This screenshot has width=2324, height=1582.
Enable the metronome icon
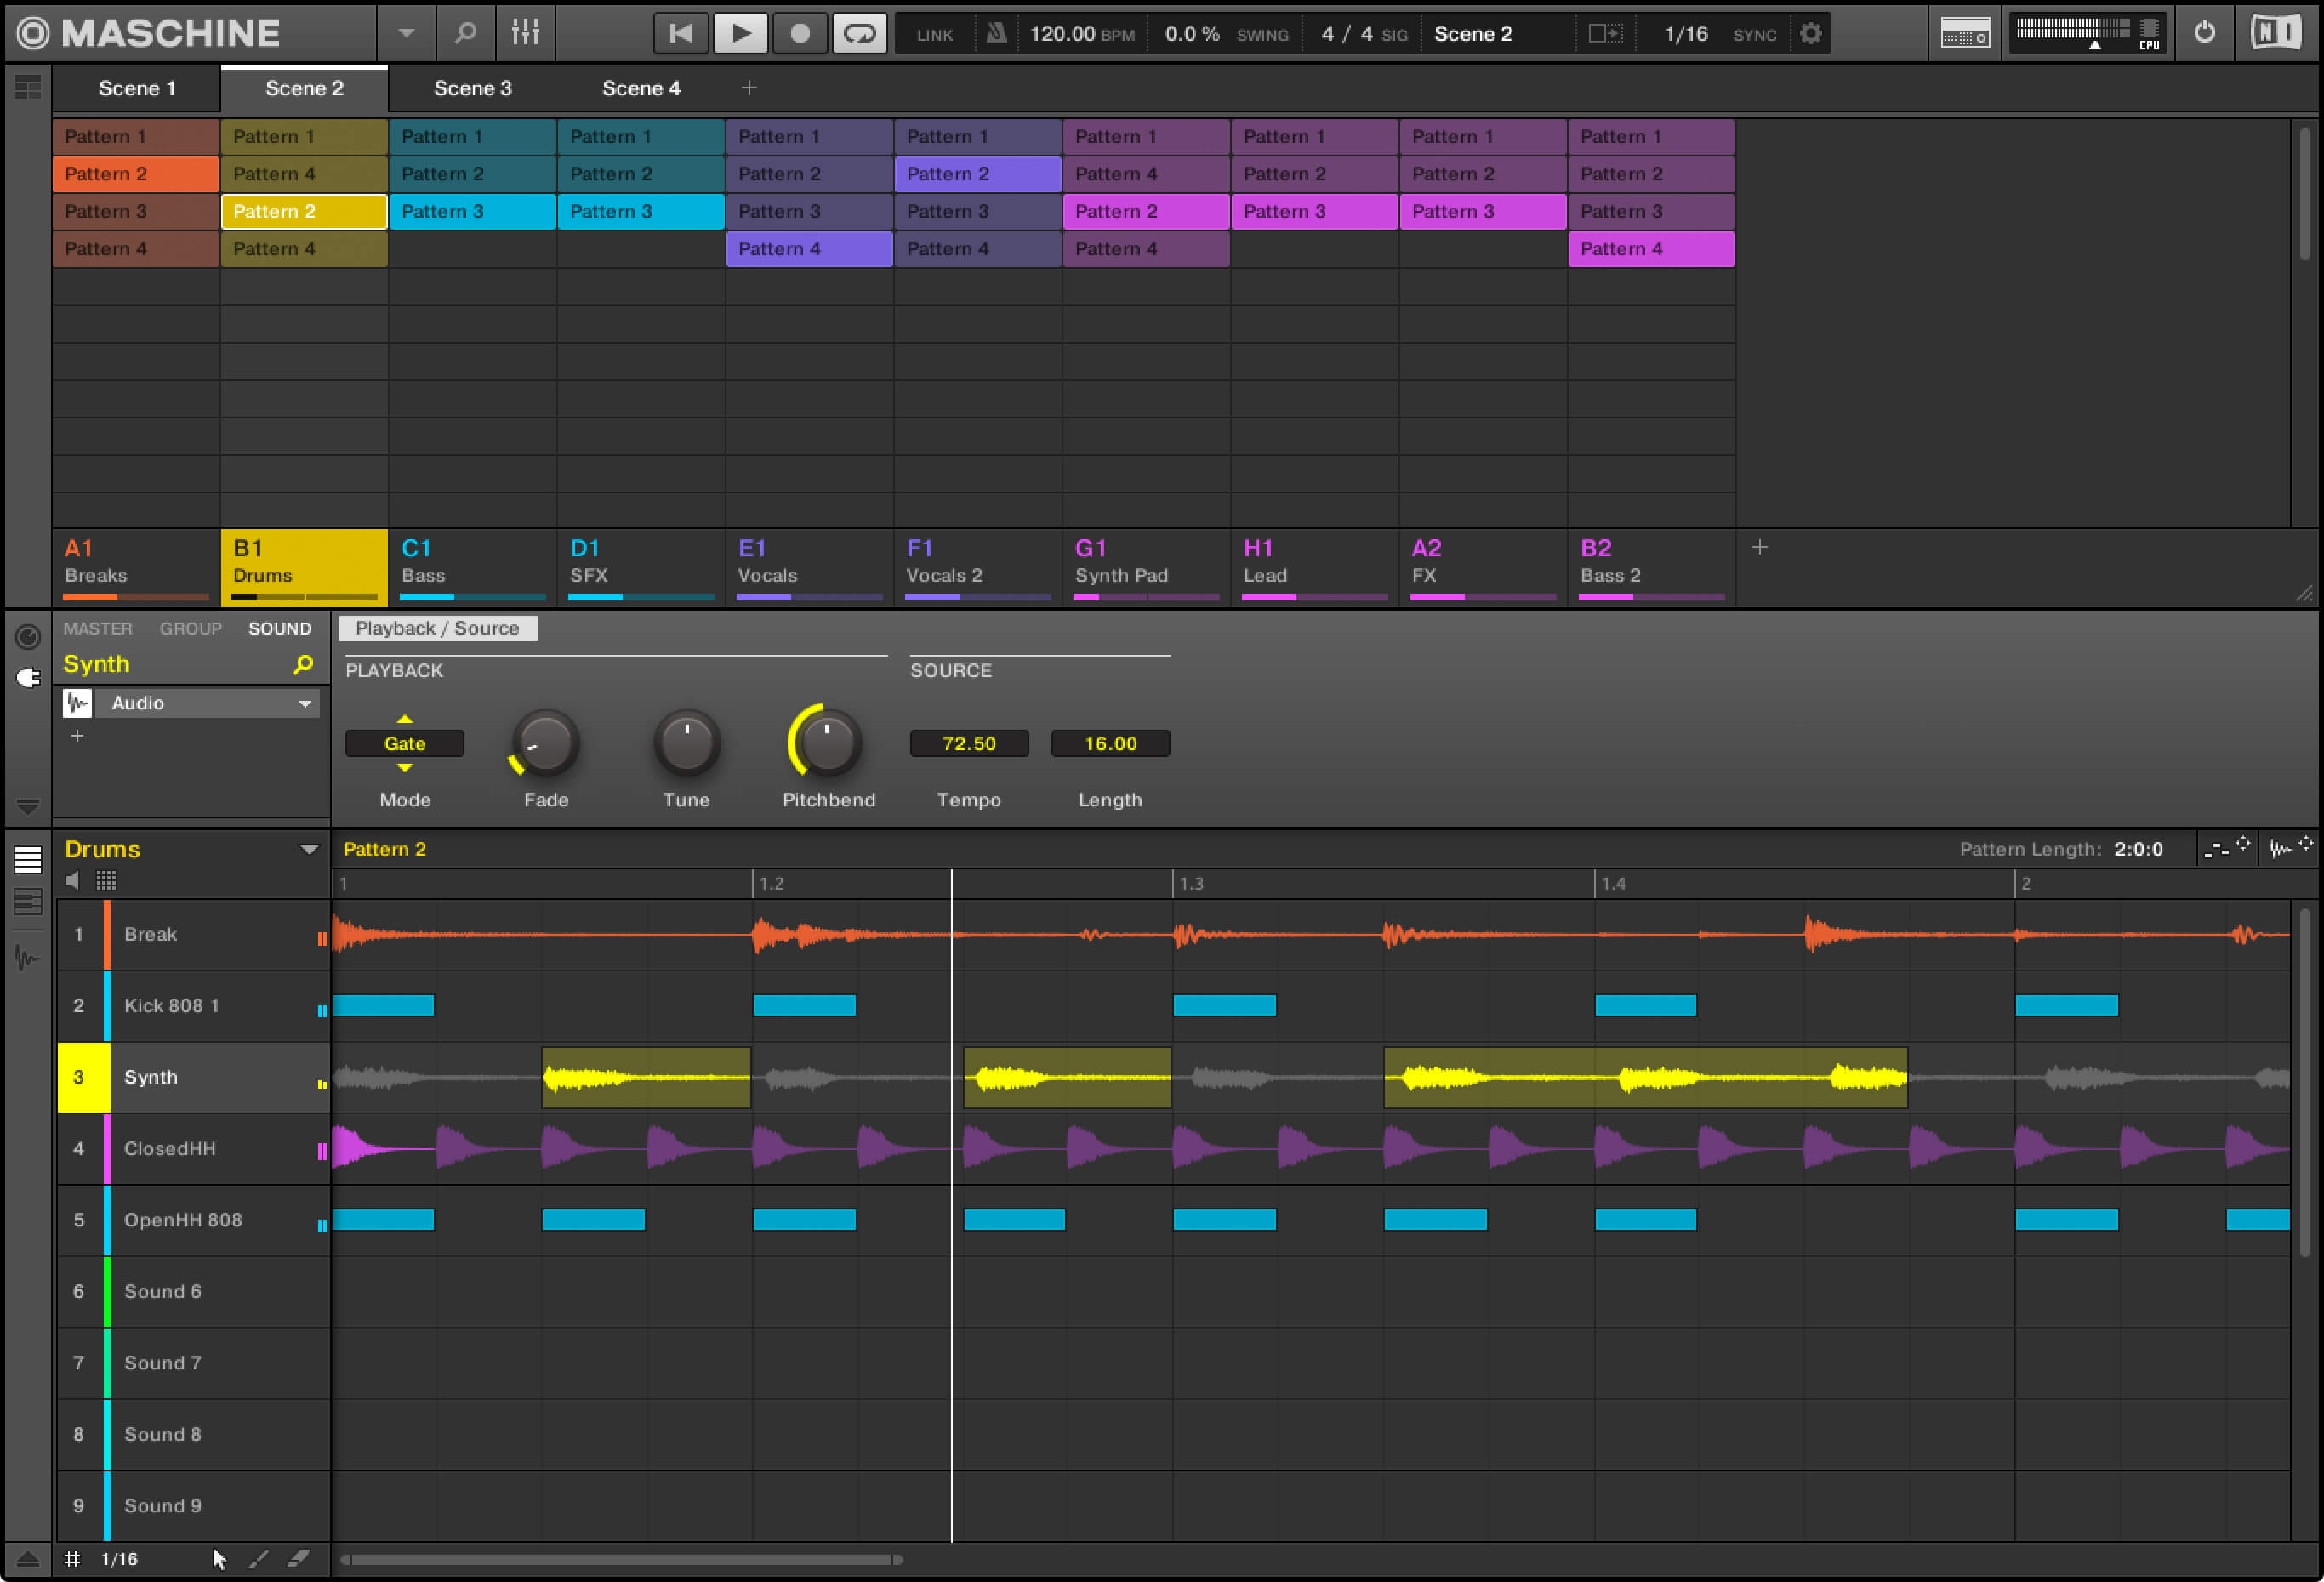(996, 33)
